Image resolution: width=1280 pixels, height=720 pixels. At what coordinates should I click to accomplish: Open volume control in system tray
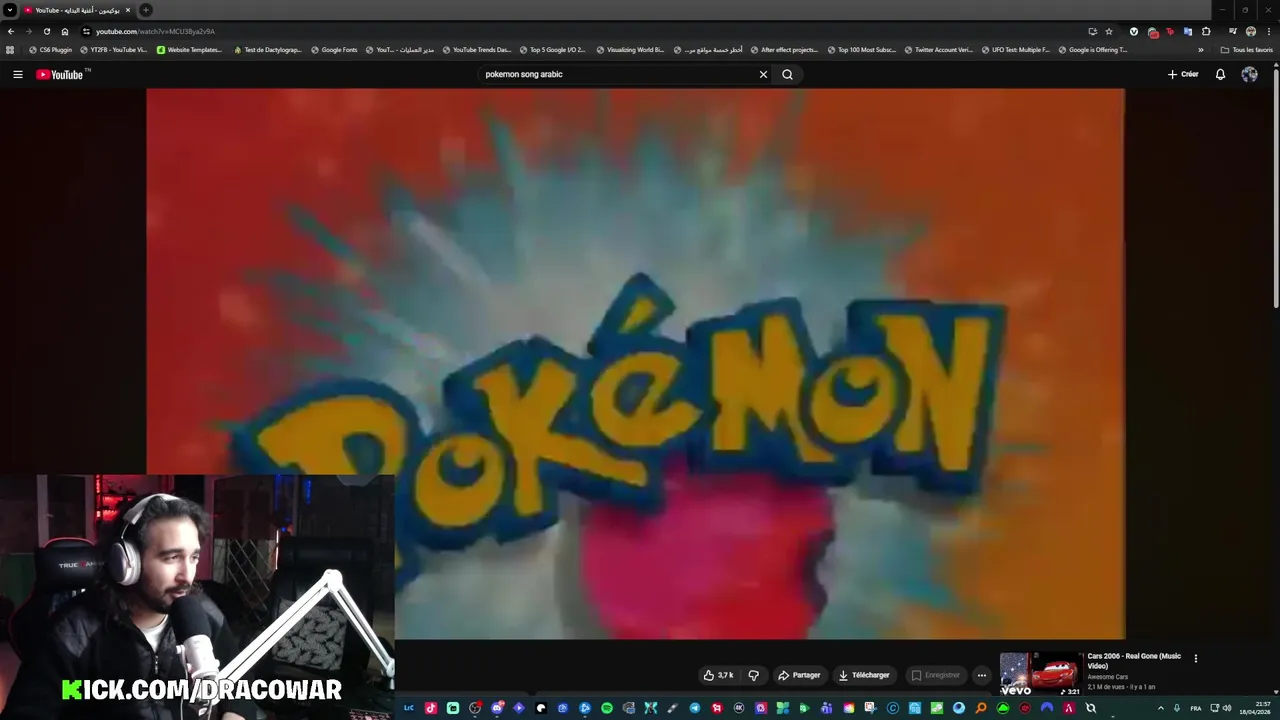coord(1227,708)
